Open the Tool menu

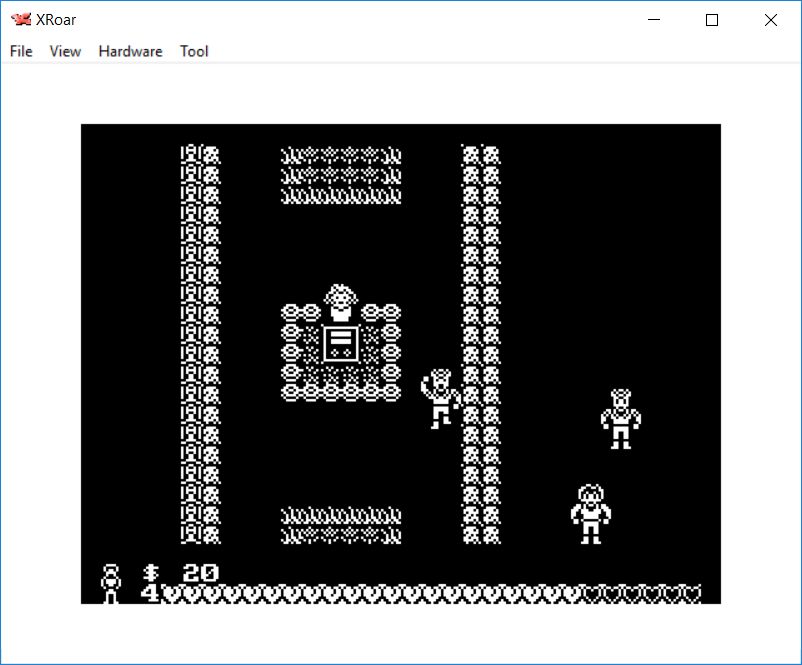click(x=194, y=51)
